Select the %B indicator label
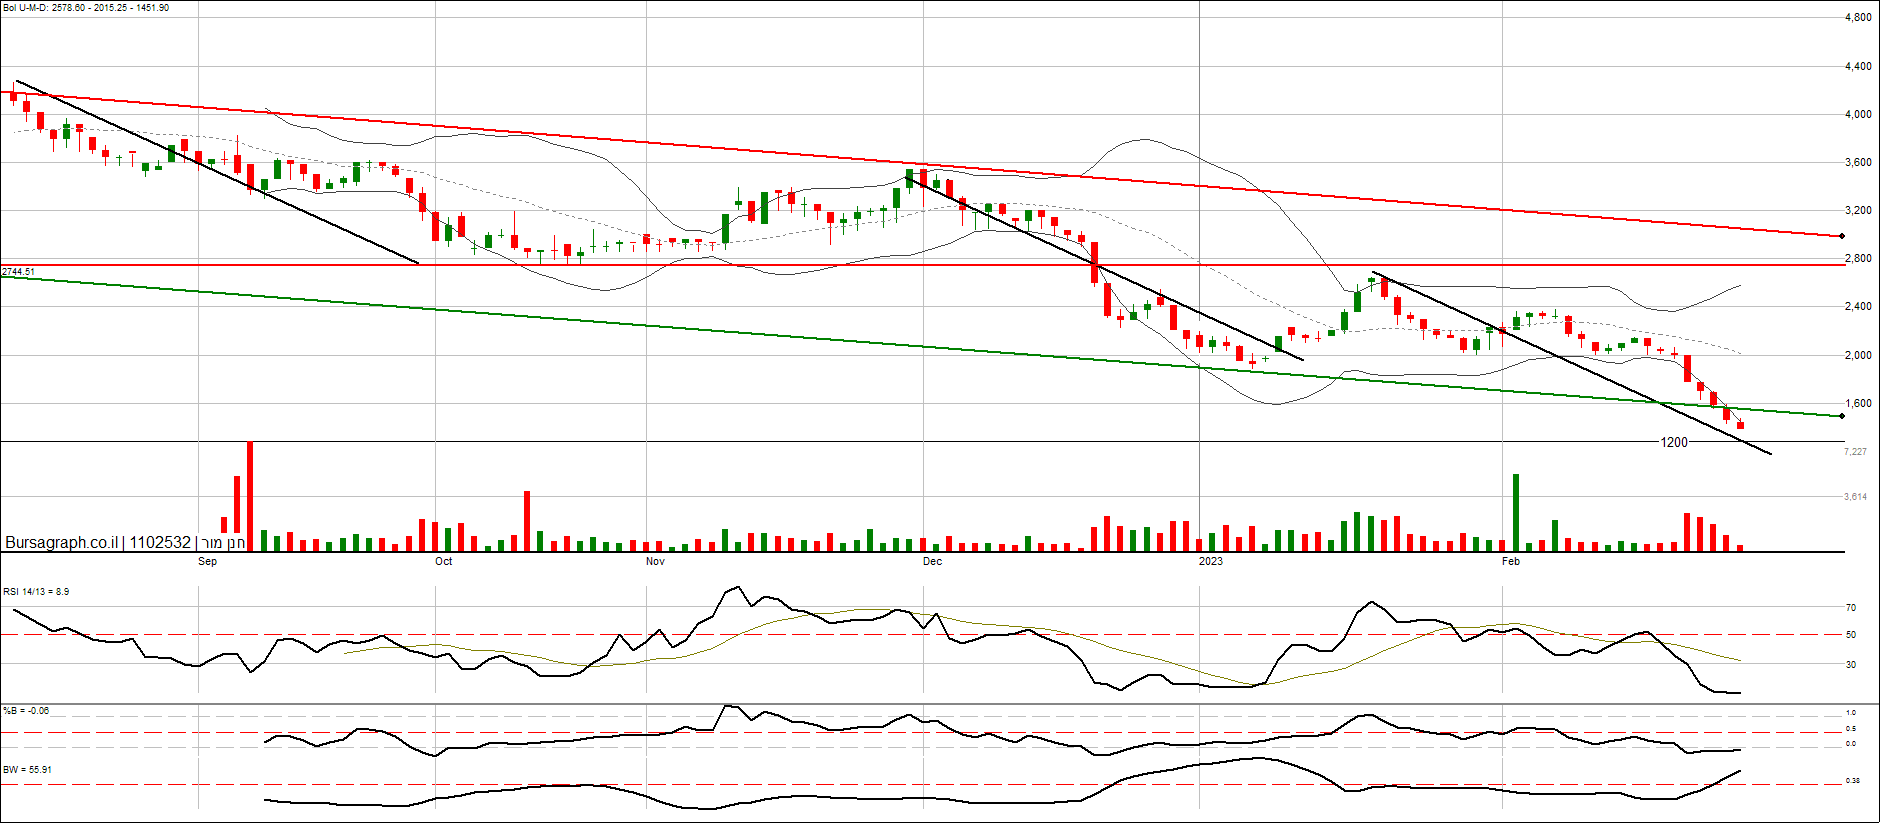Viewport: 1880px width, 823px height. click(x=26, y=711)
